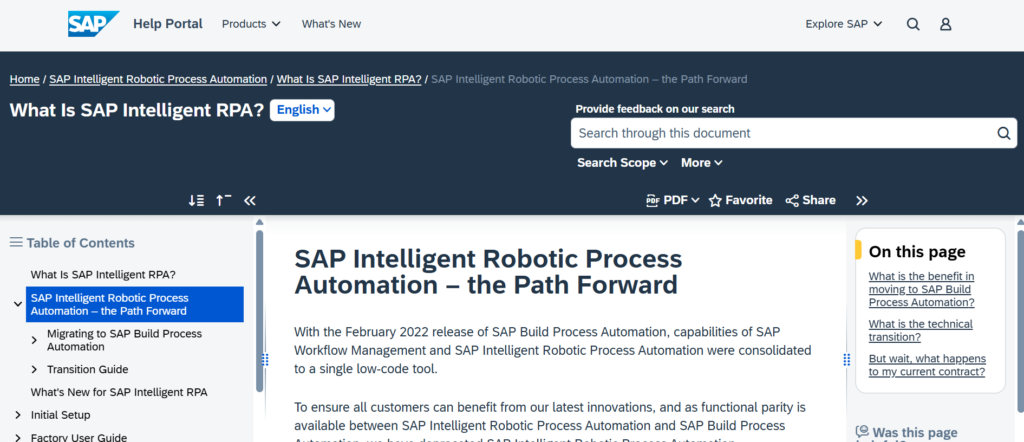The image size is (1024, 442).
Task: Expand the Initial Setup tree node
Action: [x=18, y=414]
